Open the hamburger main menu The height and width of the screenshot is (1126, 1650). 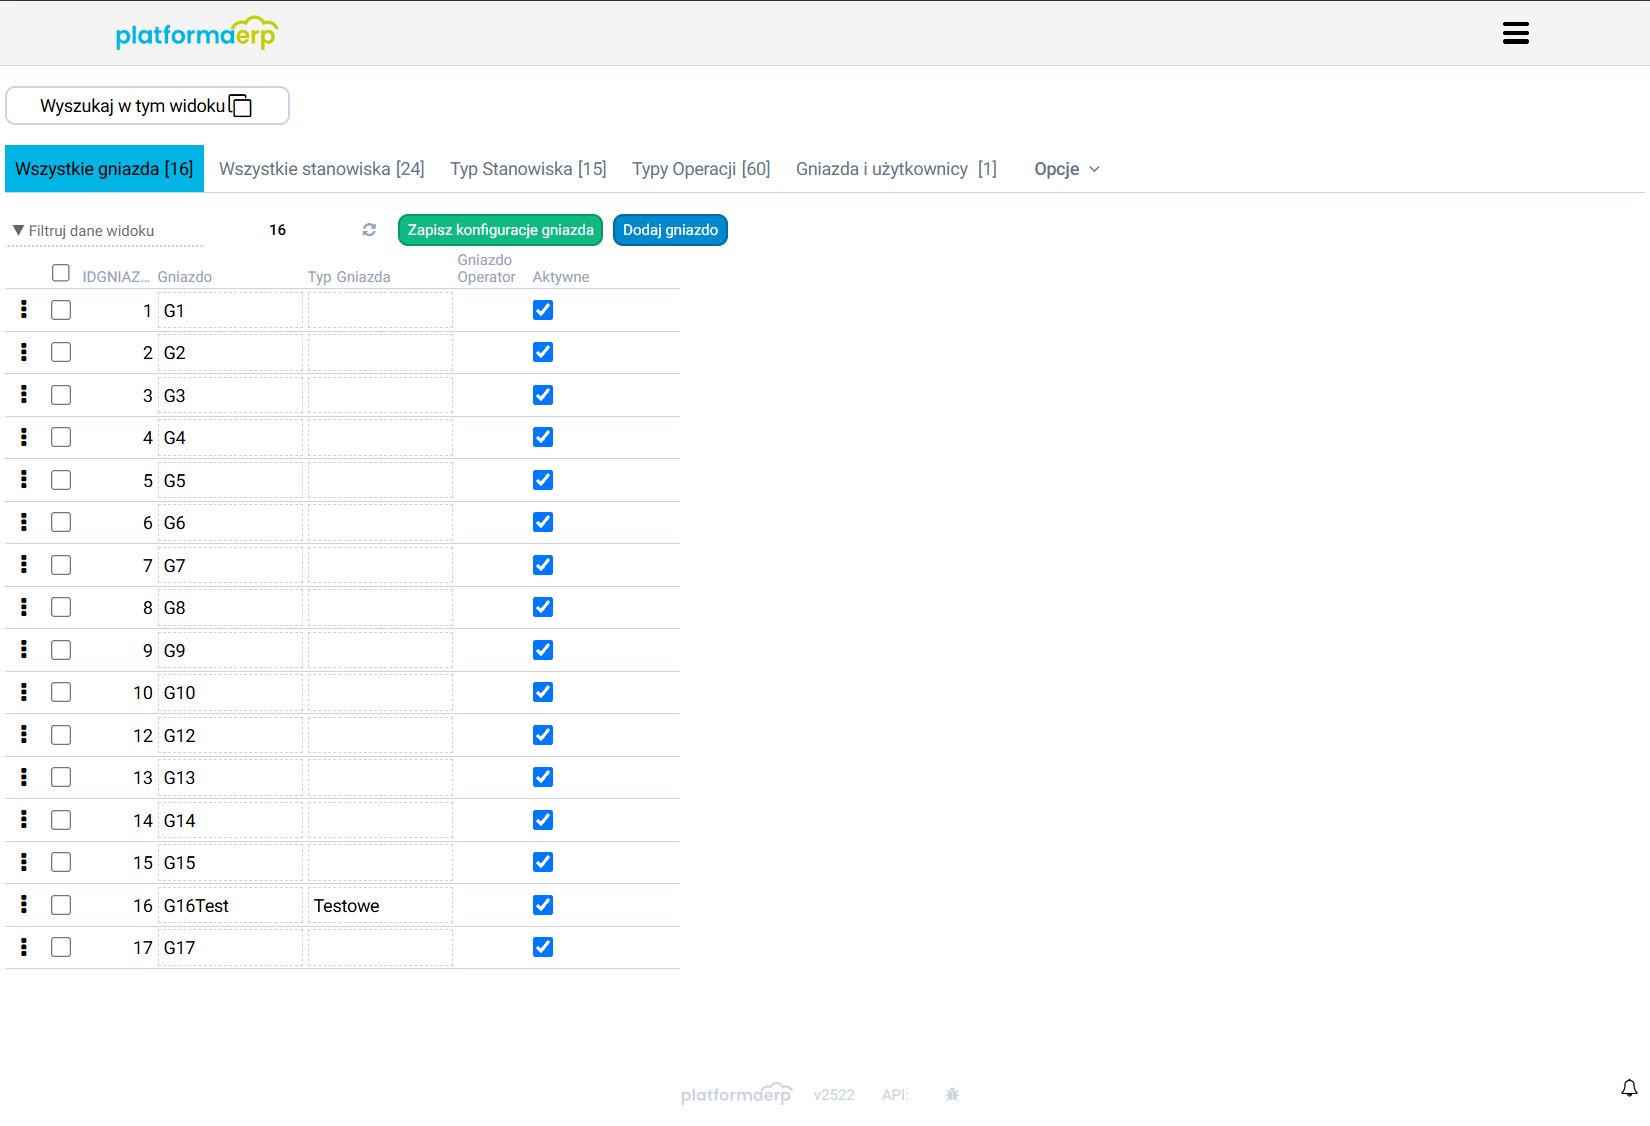point(1515,33)
